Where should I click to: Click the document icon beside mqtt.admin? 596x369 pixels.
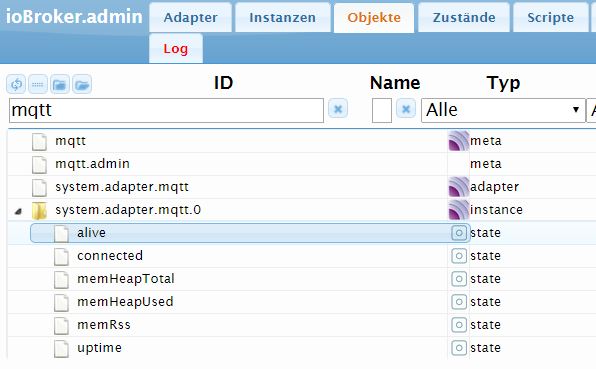(39, 165)
